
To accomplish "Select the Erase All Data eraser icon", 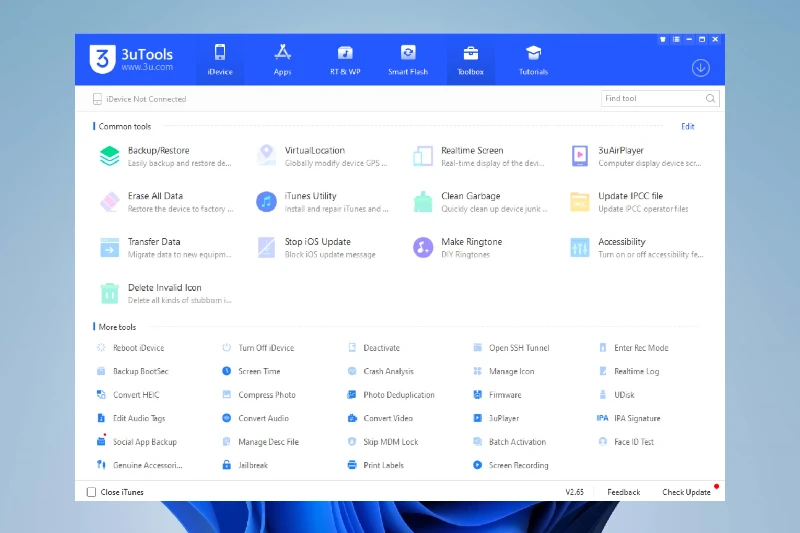I will click(110, 201).
